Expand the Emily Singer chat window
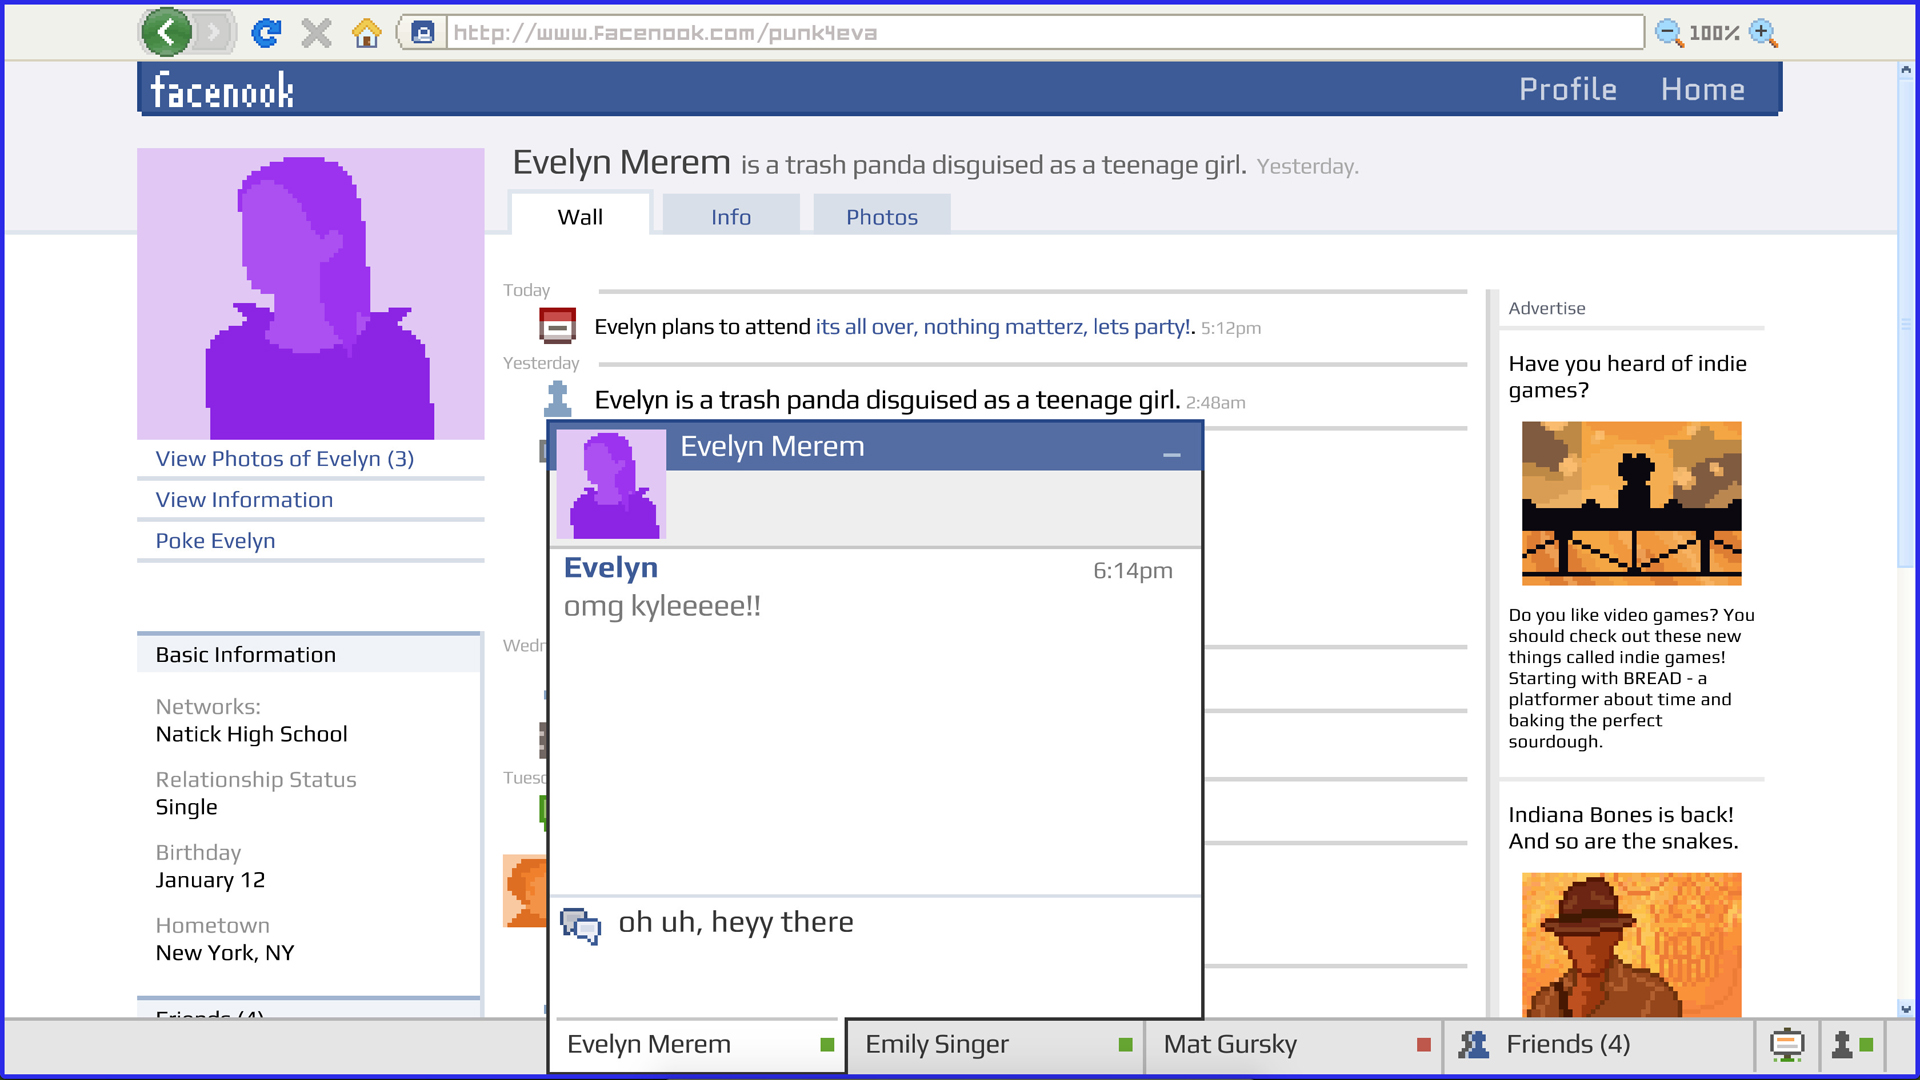This screenshot has width=1920, height=1080. (994, 1042)
